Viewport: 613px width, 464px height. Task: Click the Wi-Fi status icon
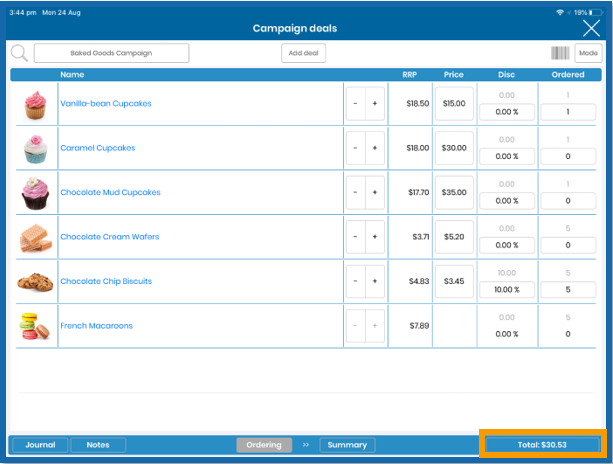[x=560, y=13]
